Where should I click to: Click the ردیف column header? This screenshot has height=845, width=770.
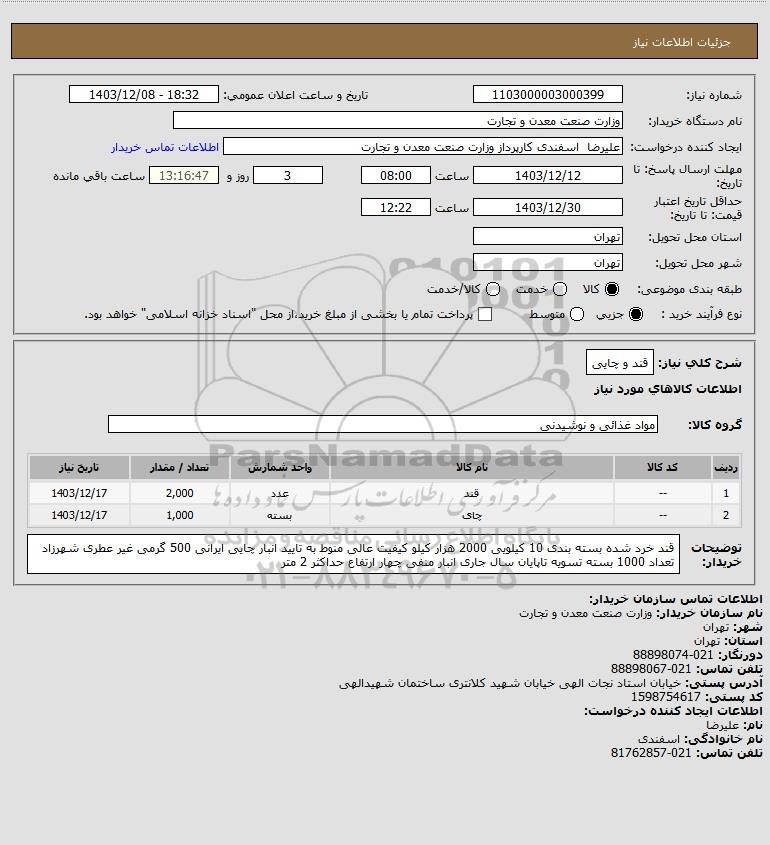[726, 467]
